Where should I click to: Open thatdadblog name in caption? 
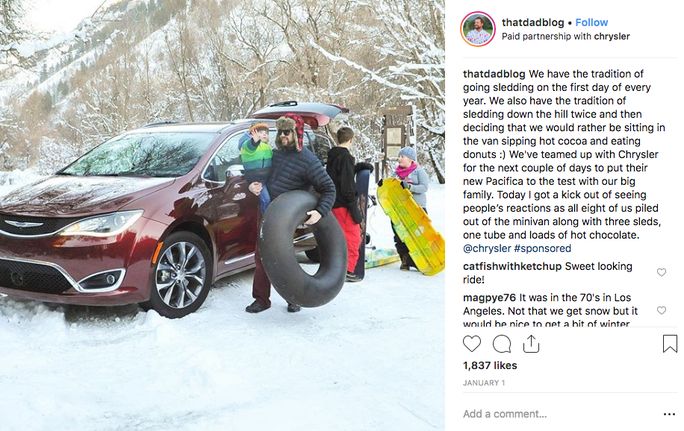tap(494, 74)
